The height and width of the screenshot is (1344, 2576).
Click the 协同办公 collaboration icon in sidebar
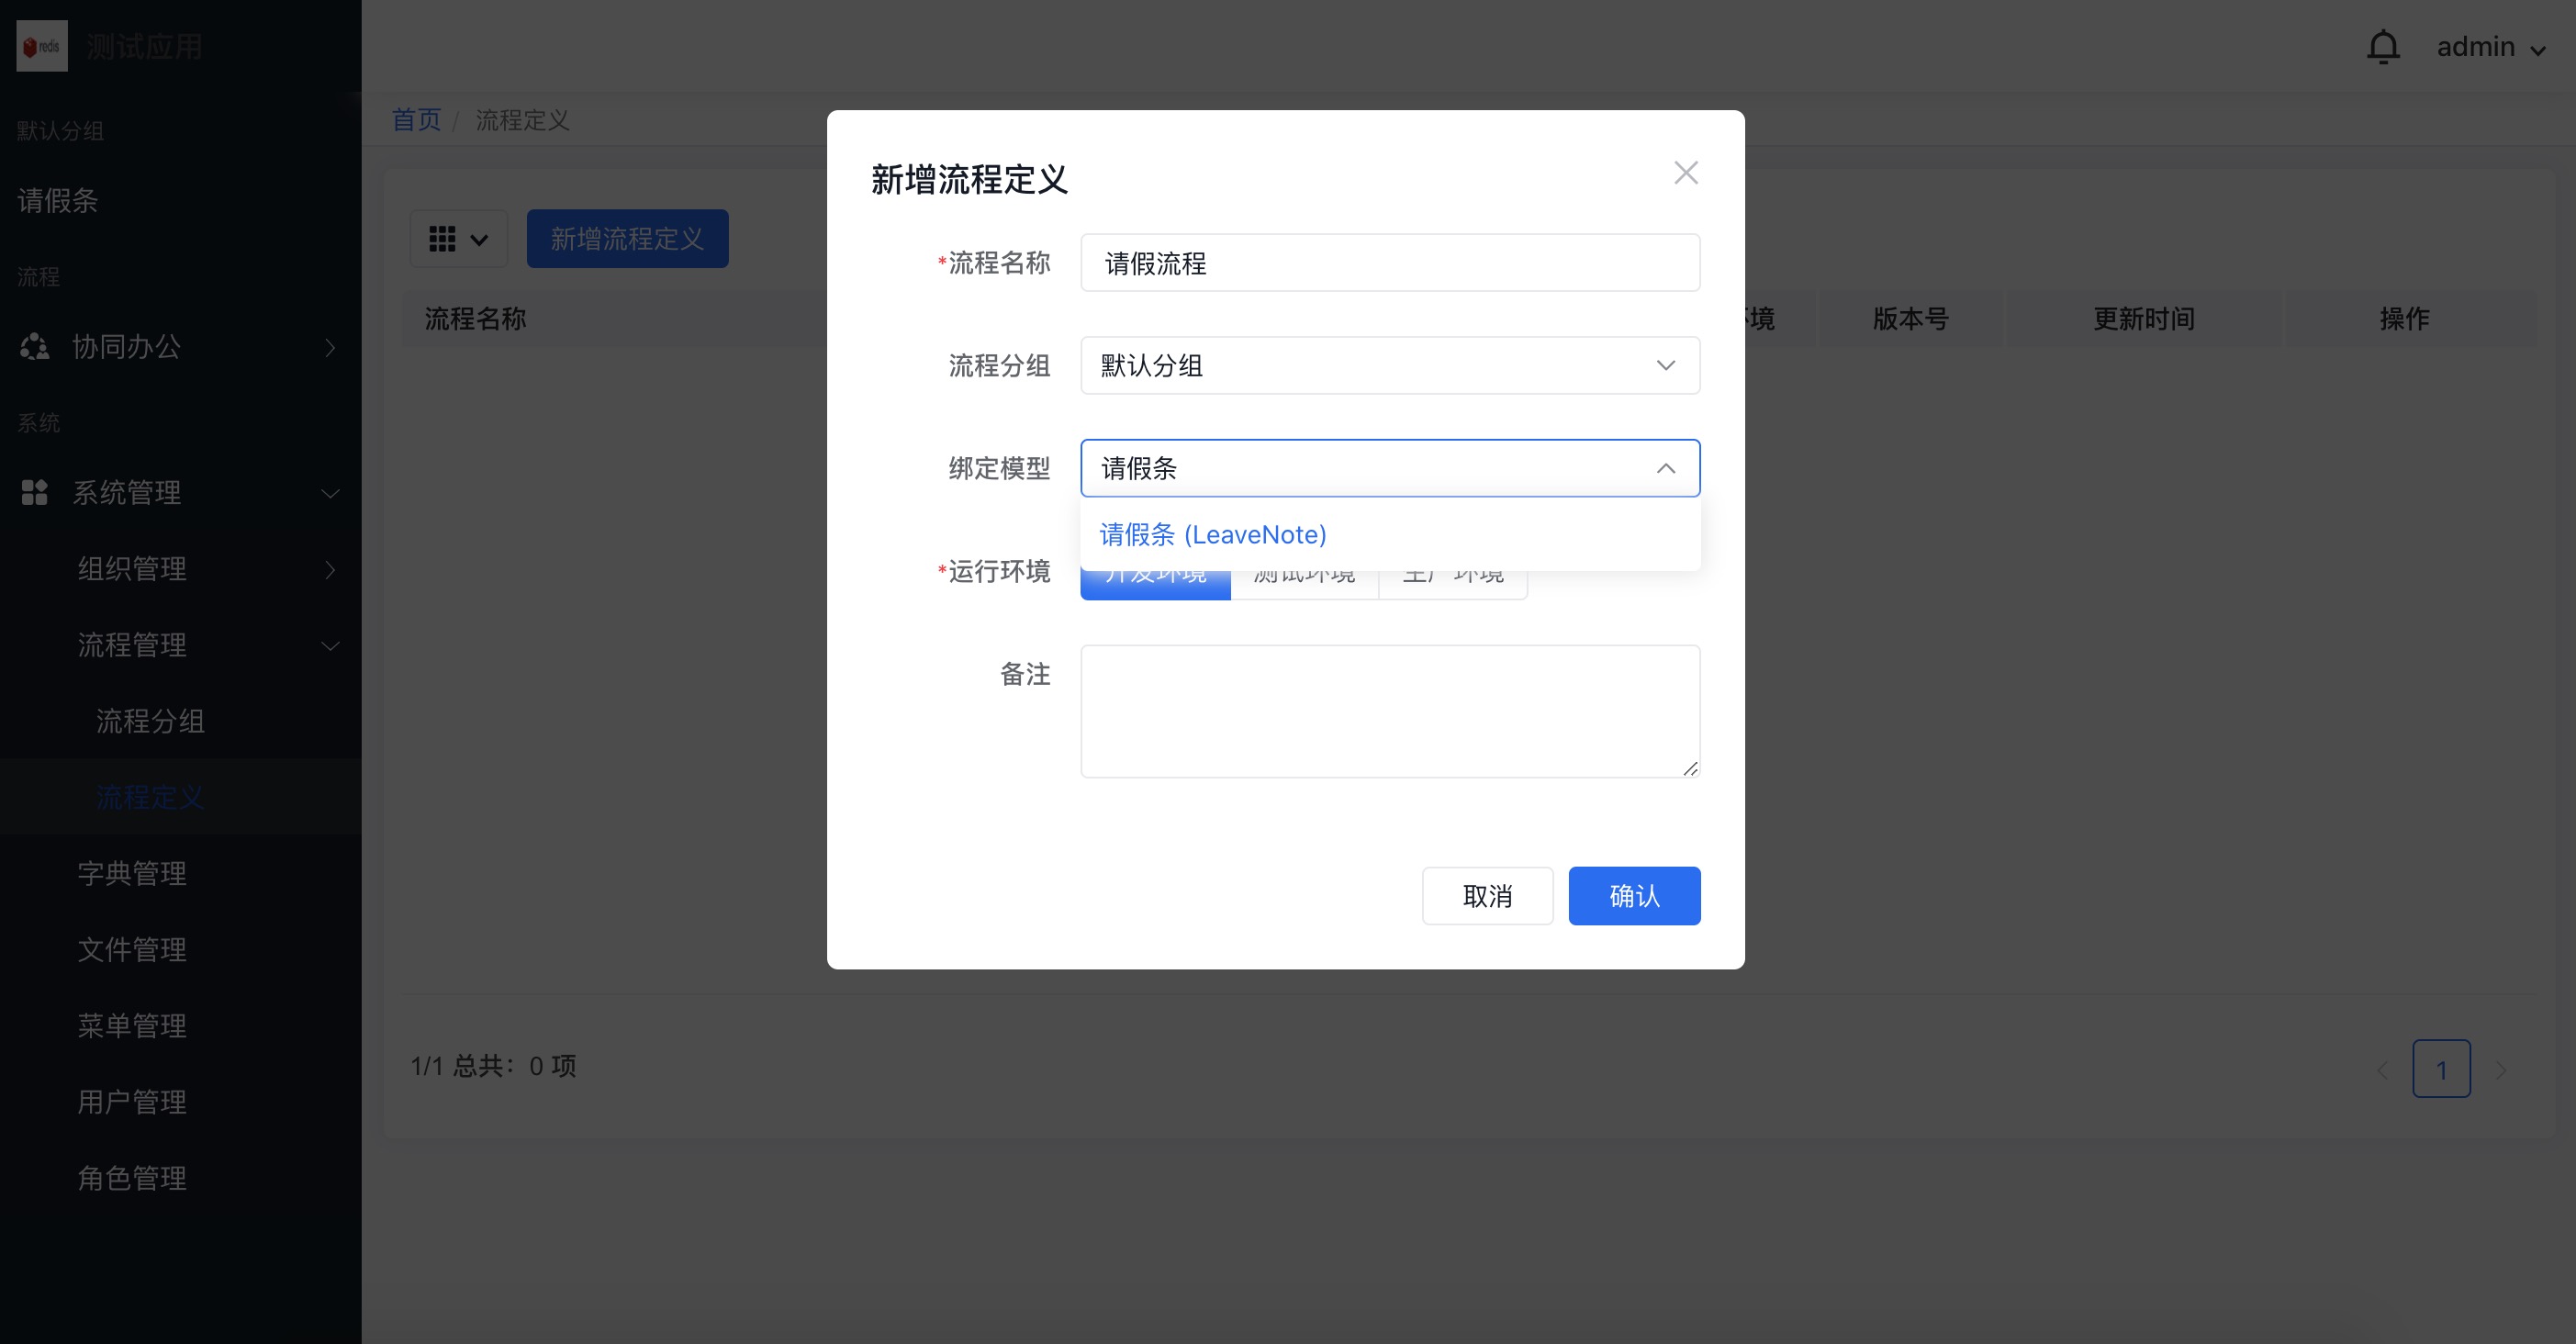click(x=33, y=347)
